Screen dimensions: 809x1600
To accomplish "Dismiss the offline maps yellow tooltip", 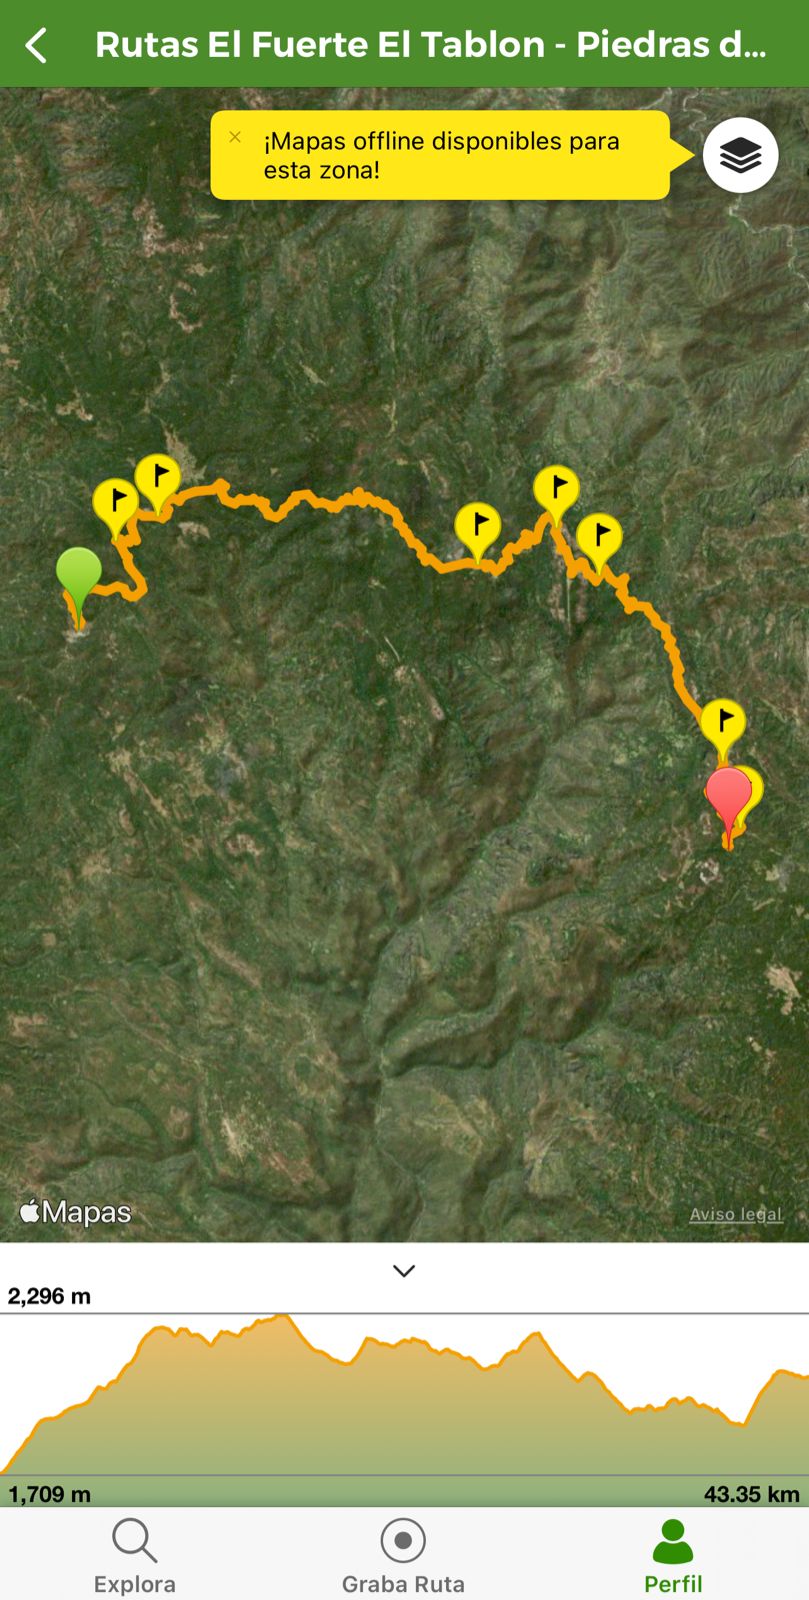I will coord(235,137).
